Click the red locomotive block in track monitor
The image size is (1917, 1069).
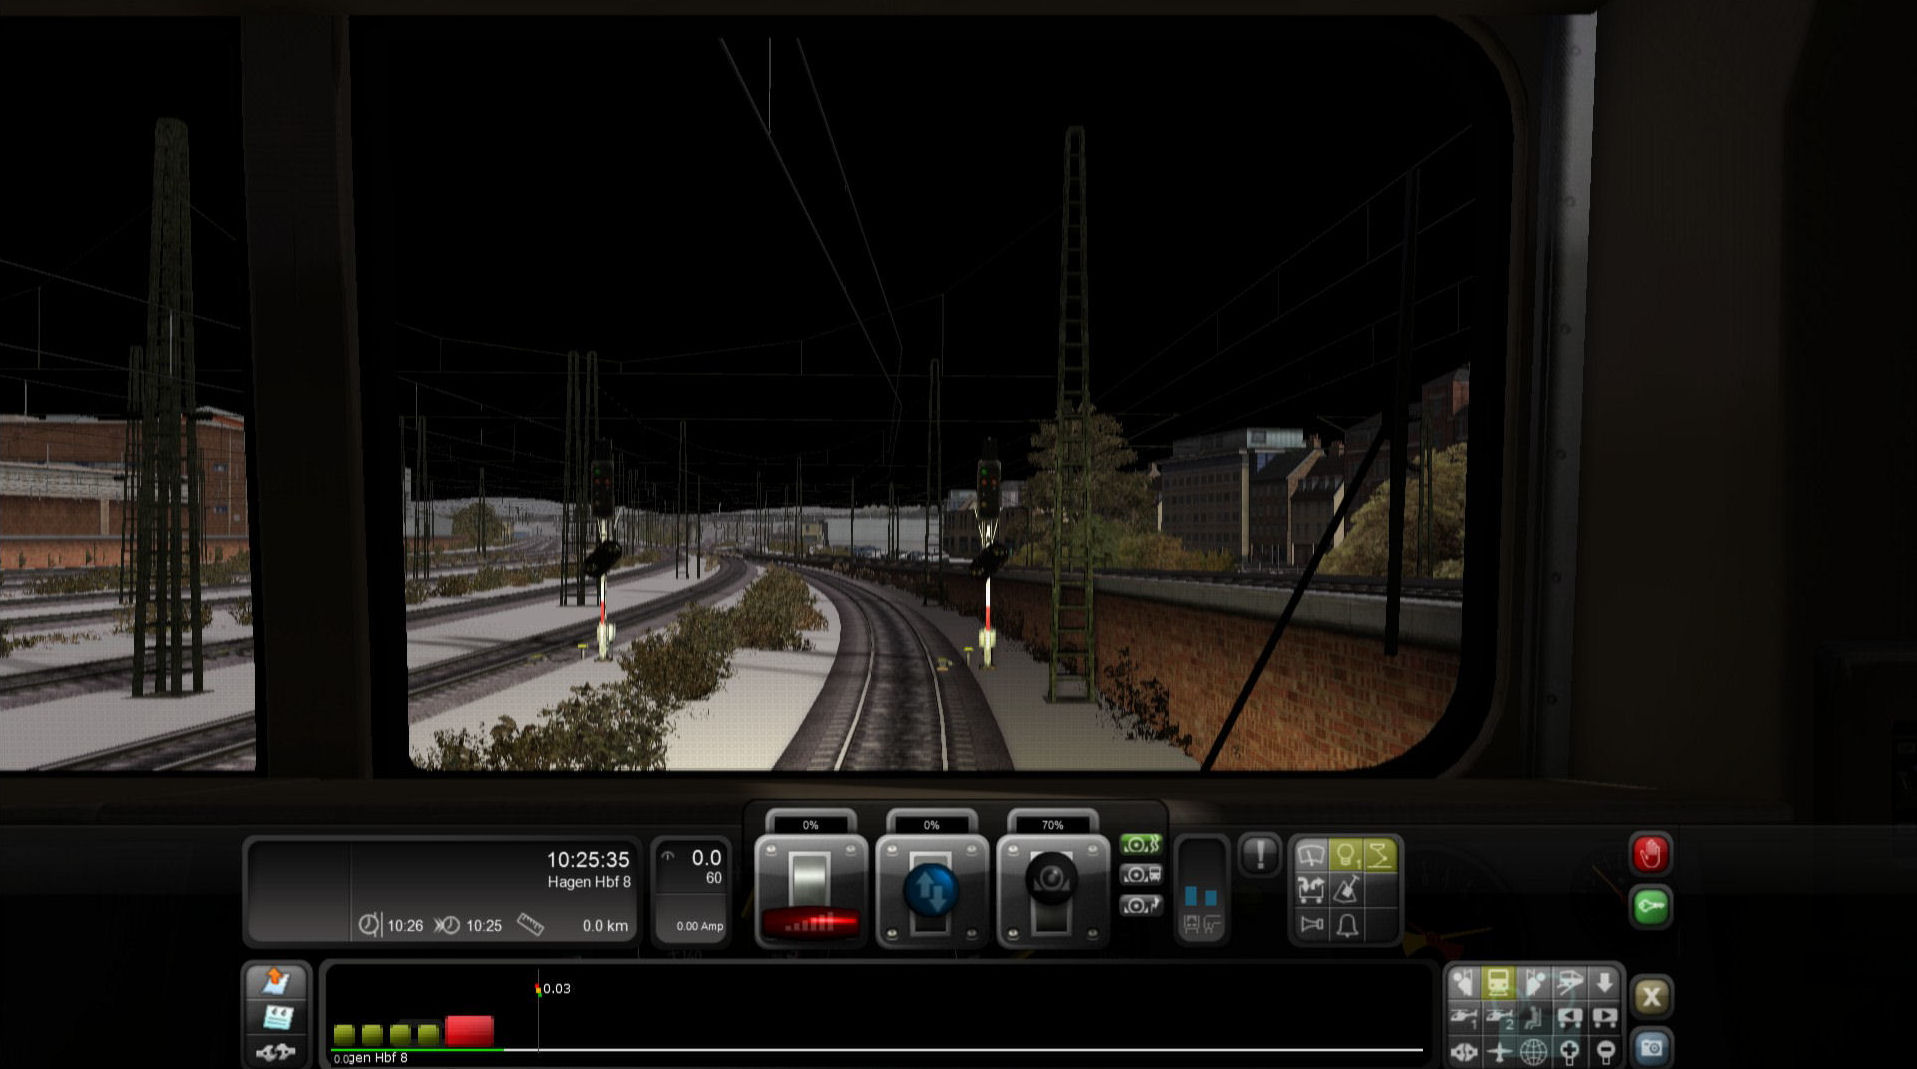tap(469, 1030)
